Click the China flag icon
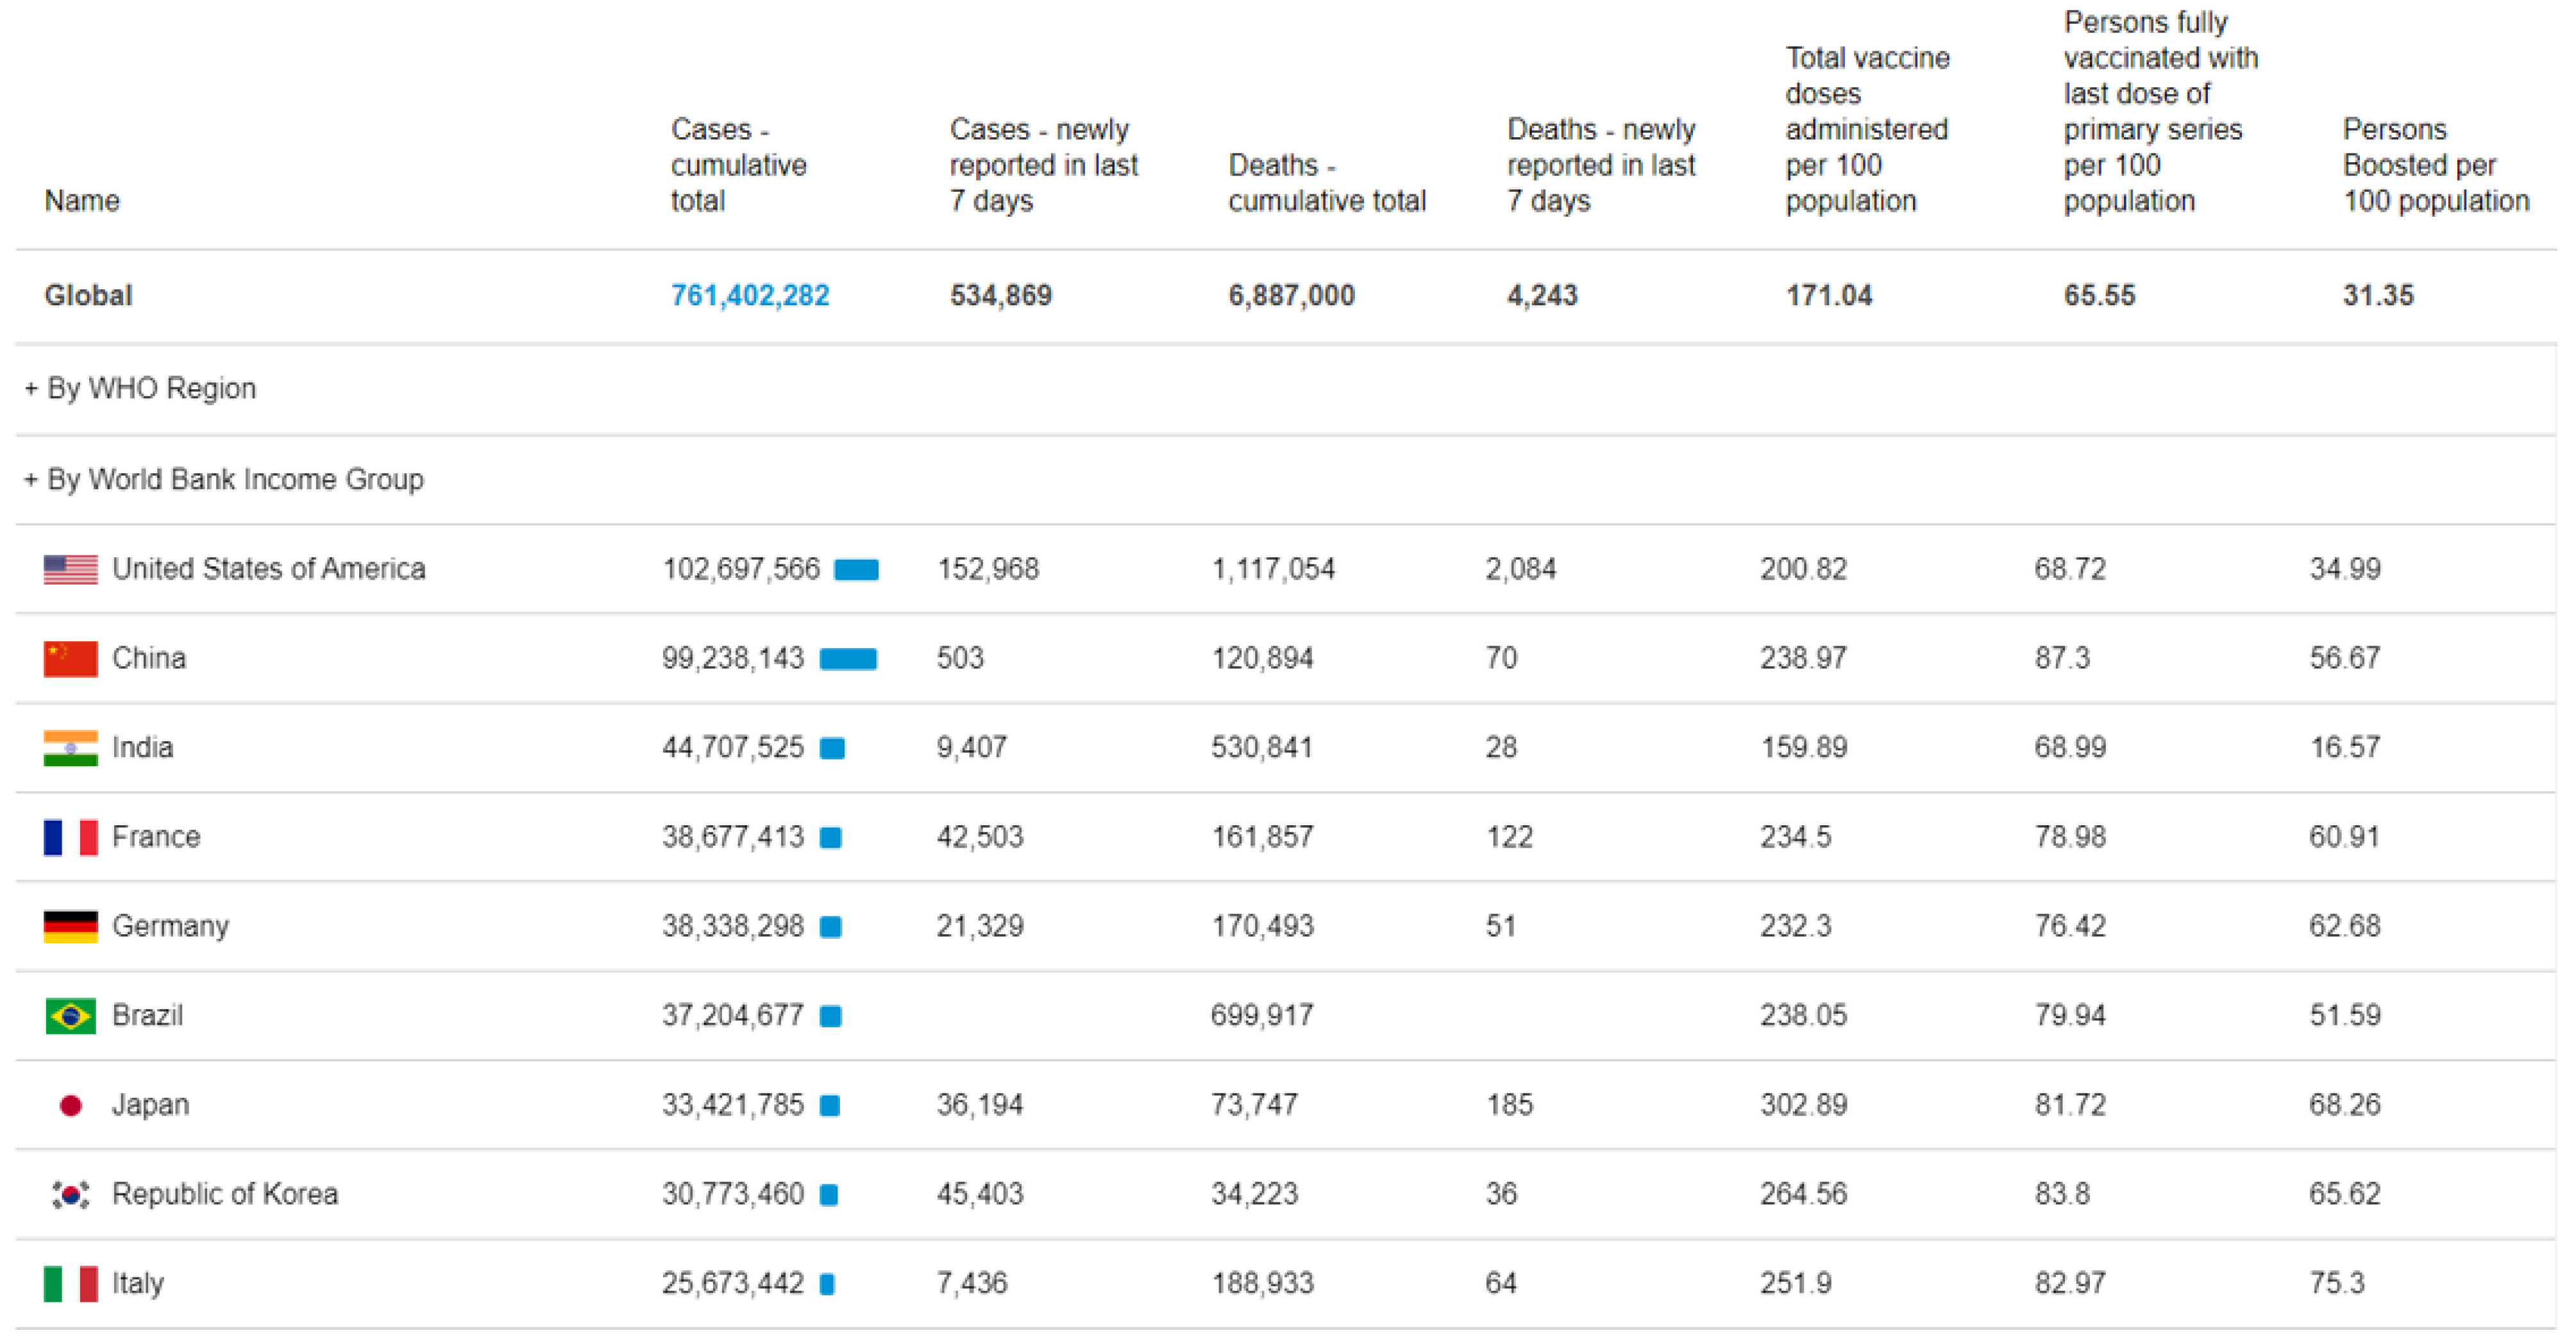Screen dimensions: 2576x1344 click(x=70, y=659)
